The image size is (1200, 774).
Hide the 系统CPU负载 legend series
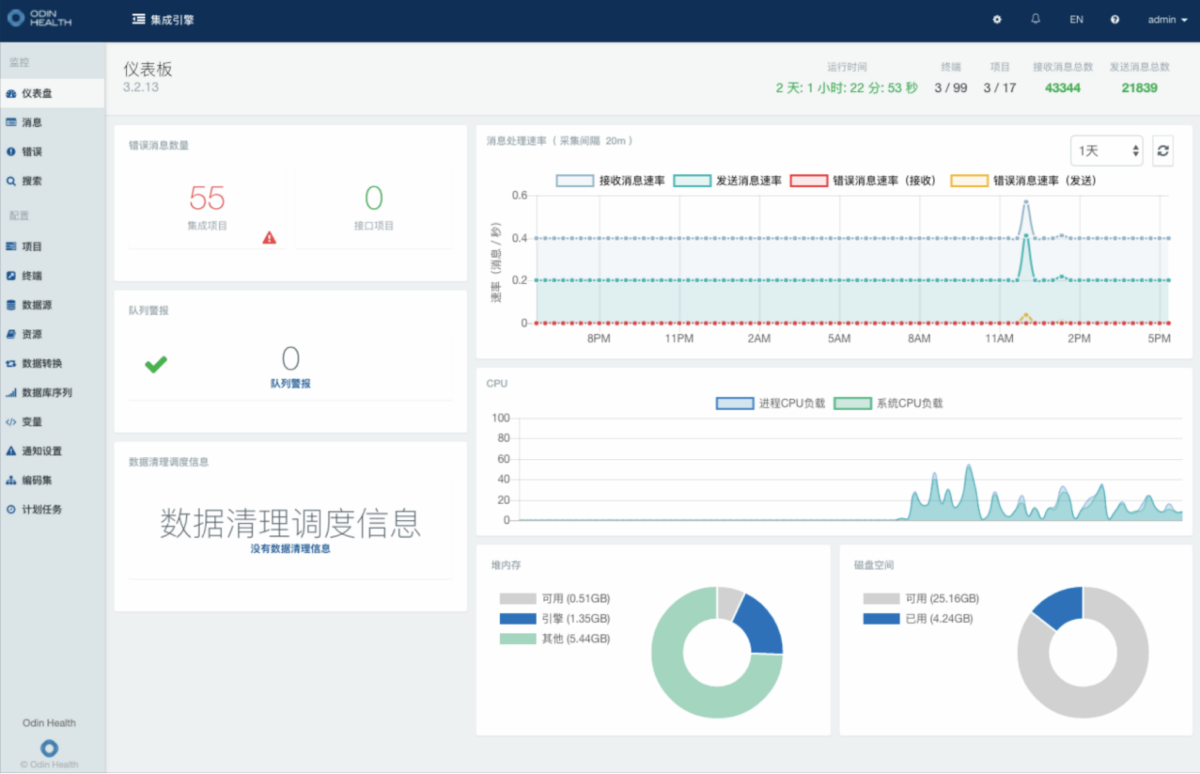click(x=888, y=403)
